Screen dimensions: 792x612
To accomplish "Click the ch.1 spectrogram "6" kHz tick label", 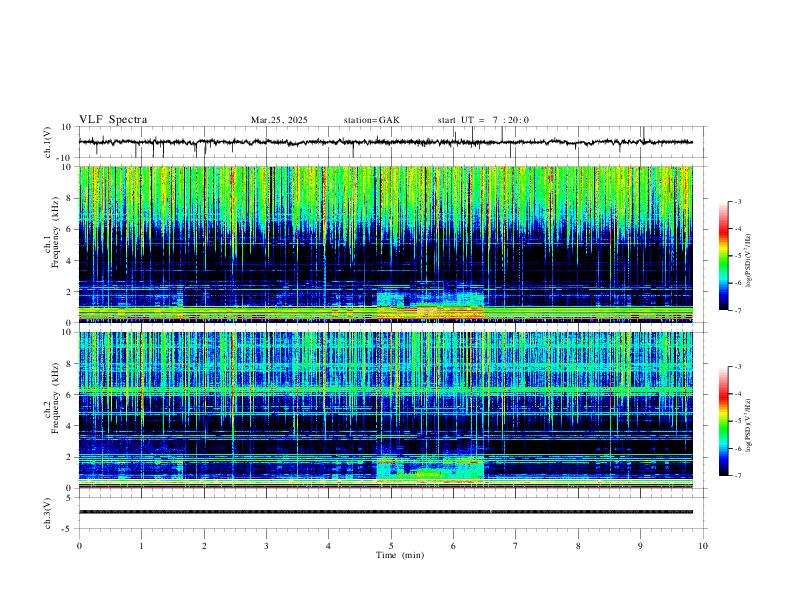I will click(69, 229).
